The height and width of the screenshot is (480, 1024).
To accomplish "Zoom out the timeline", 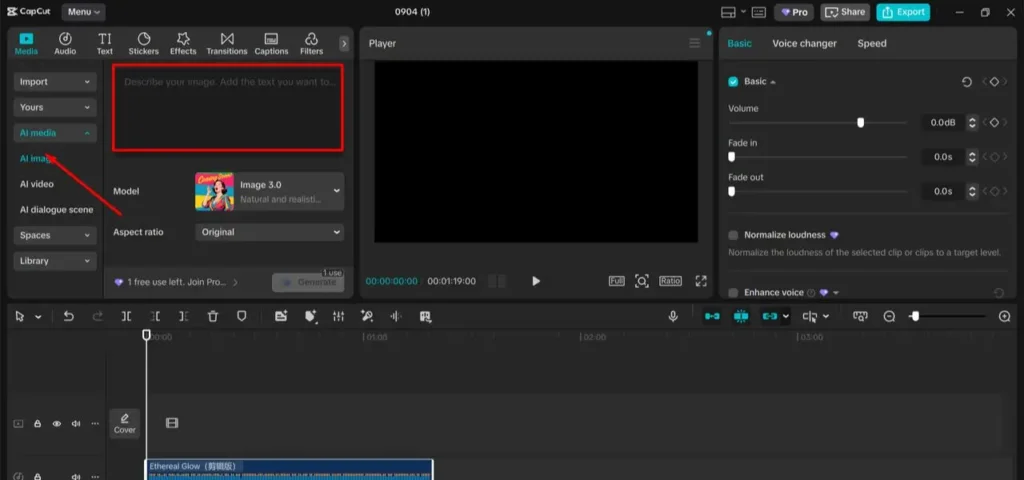I will pos(889,316).
